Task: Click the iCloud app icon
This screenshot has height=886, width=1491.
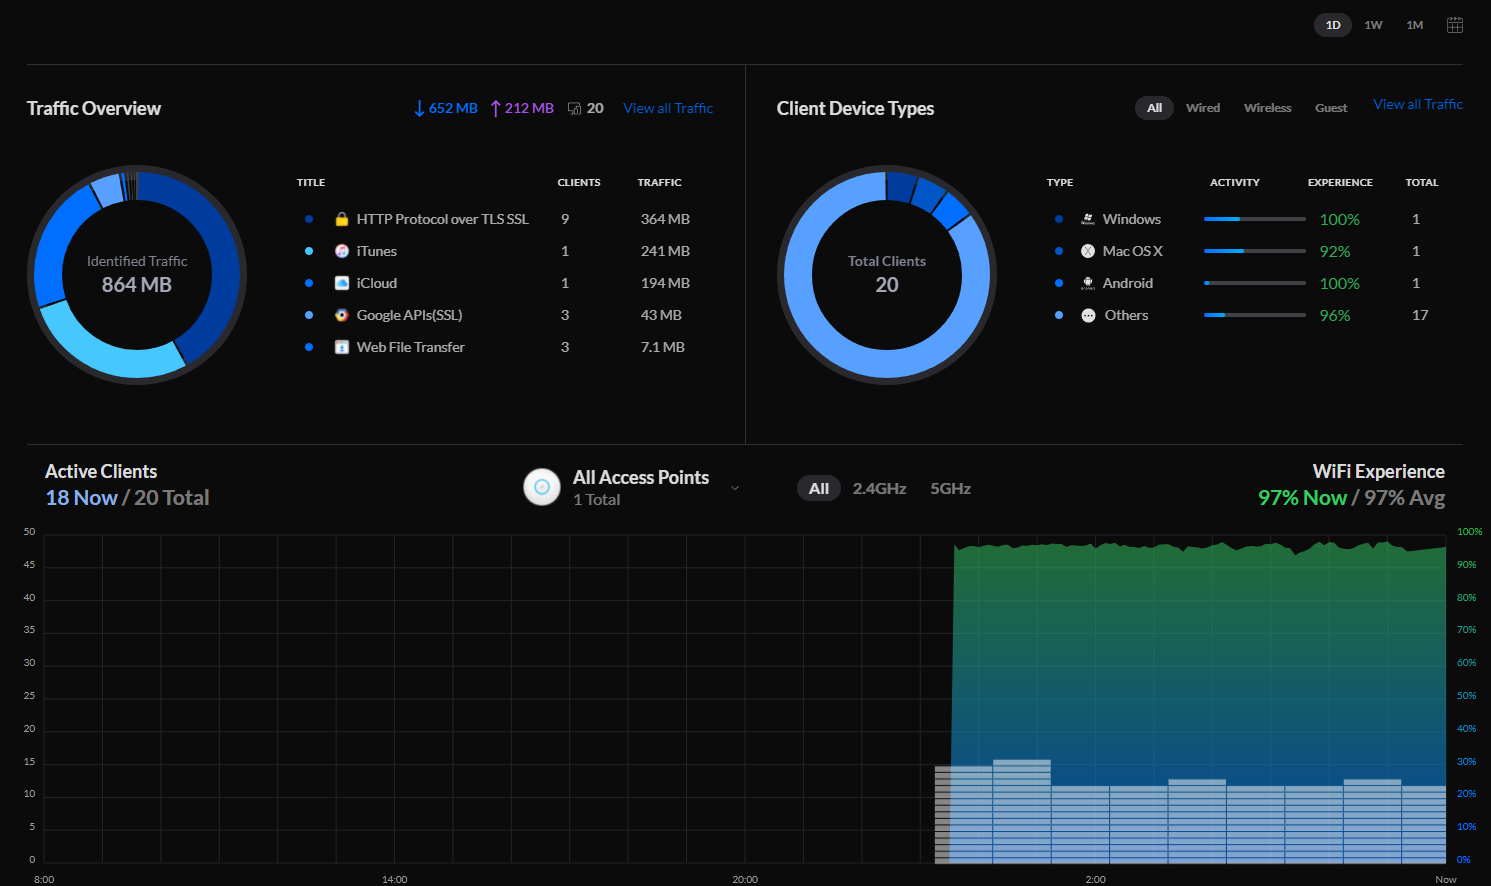Action: (x=342, y=283)
